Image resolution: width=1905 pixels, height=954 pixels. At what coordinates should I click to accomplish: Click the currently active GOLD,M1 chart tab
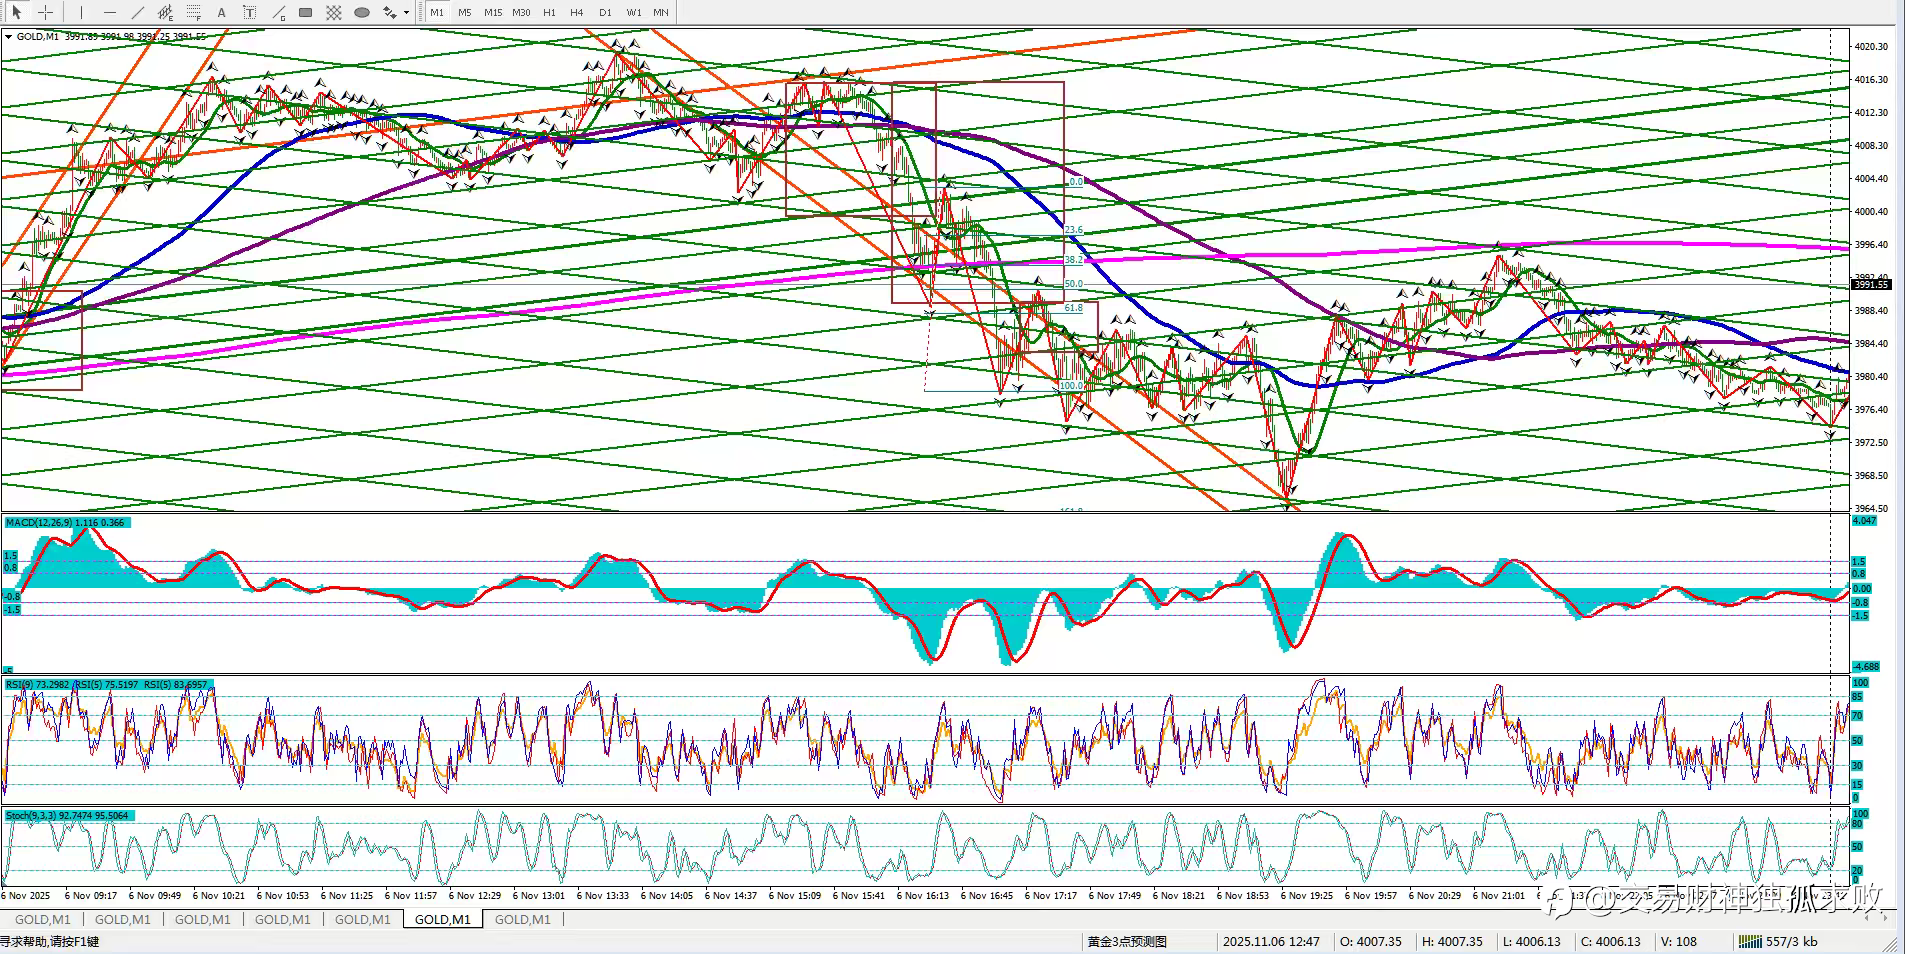443,919
